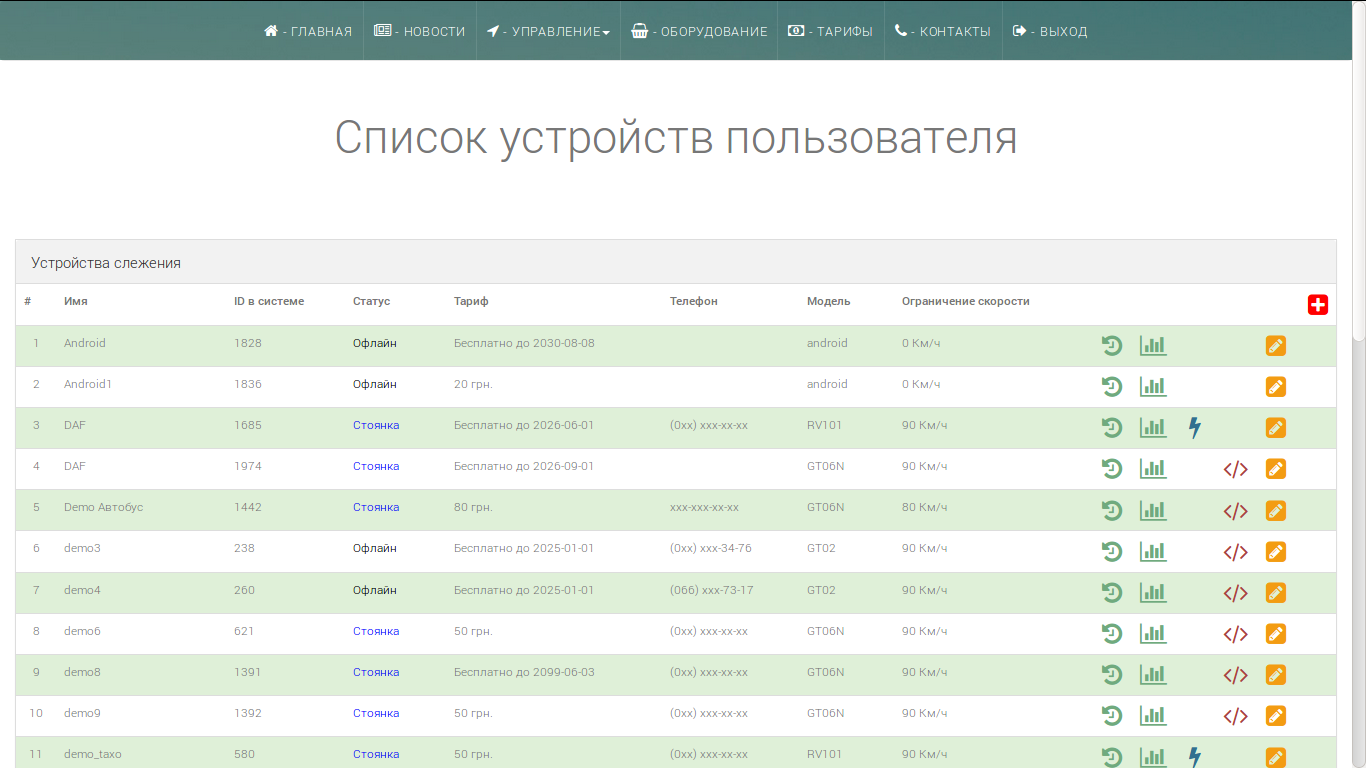Screen dimensions: 1366x768
Task: Click the Android device name
Action: [x=85, y=343]
